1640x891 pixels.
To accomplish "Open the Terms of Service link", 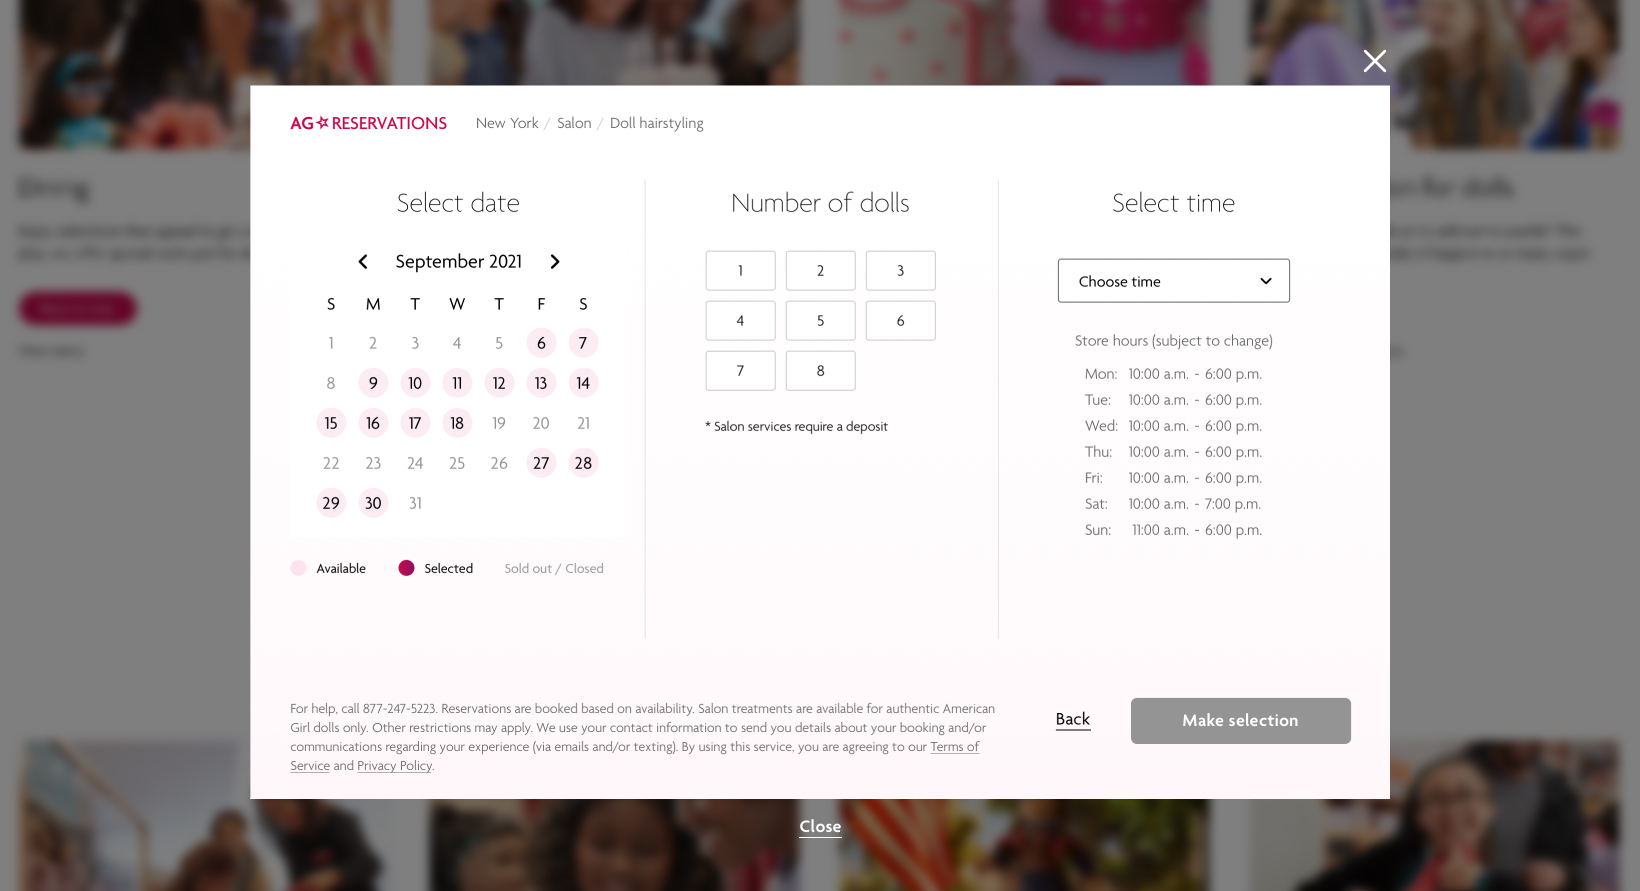I will tap(954, 747).
